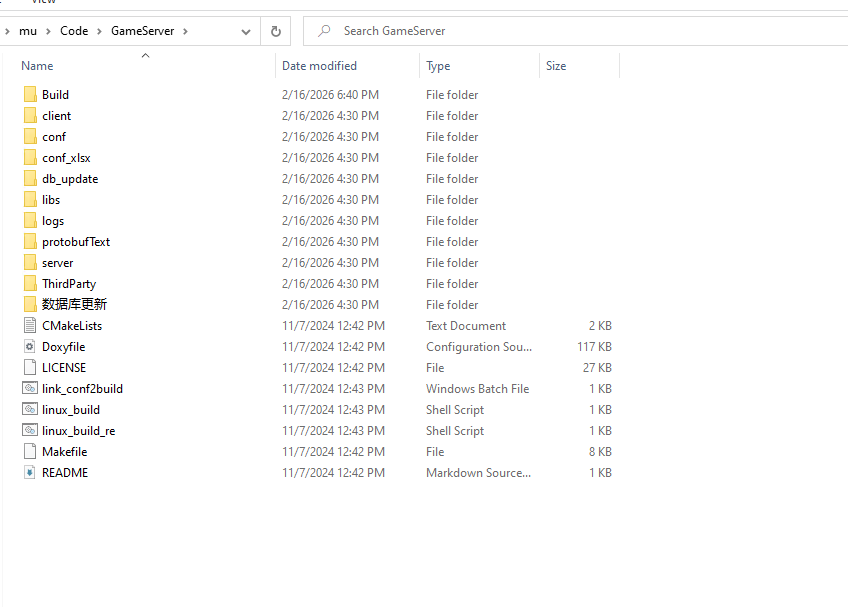Open the address bar history dropdown

(x=246, y=31)
